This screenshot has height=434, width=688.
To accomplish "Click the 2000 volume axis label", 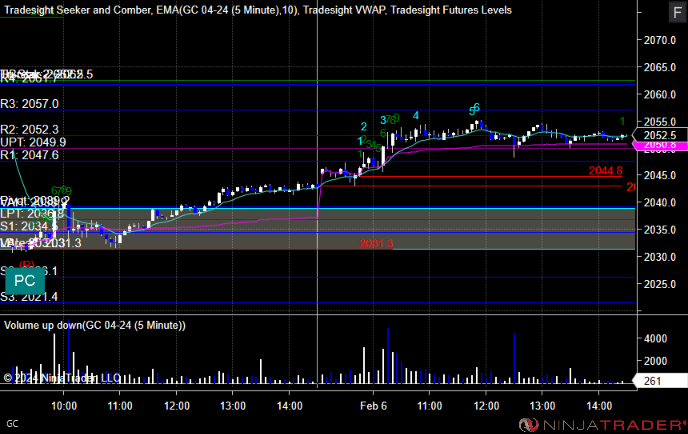I will [x=656, y=361].
